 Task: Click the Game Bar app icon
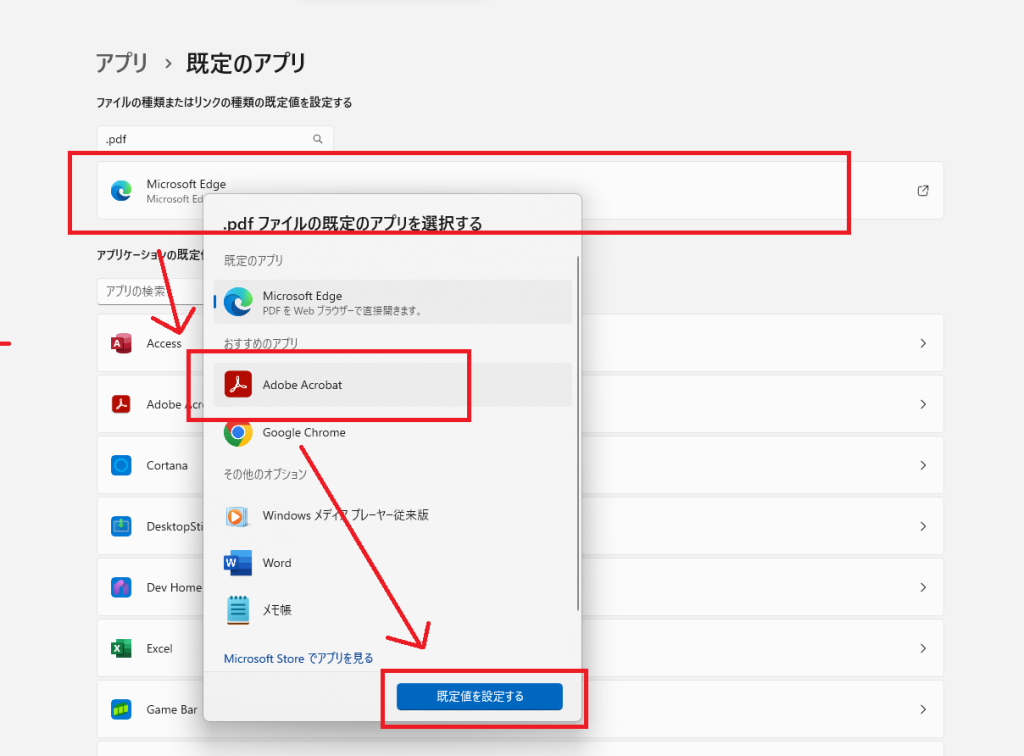[x=121, y=710]
